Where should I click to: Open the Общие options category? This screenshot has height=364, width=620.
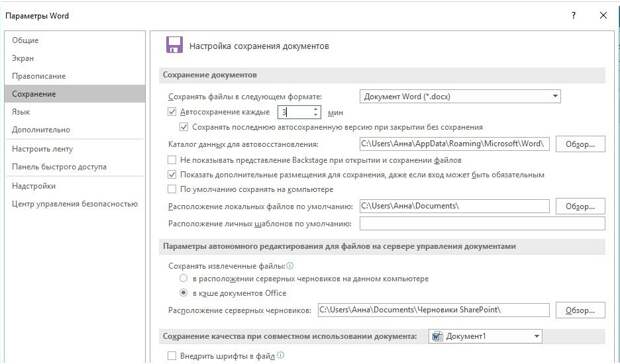[25, 40]
